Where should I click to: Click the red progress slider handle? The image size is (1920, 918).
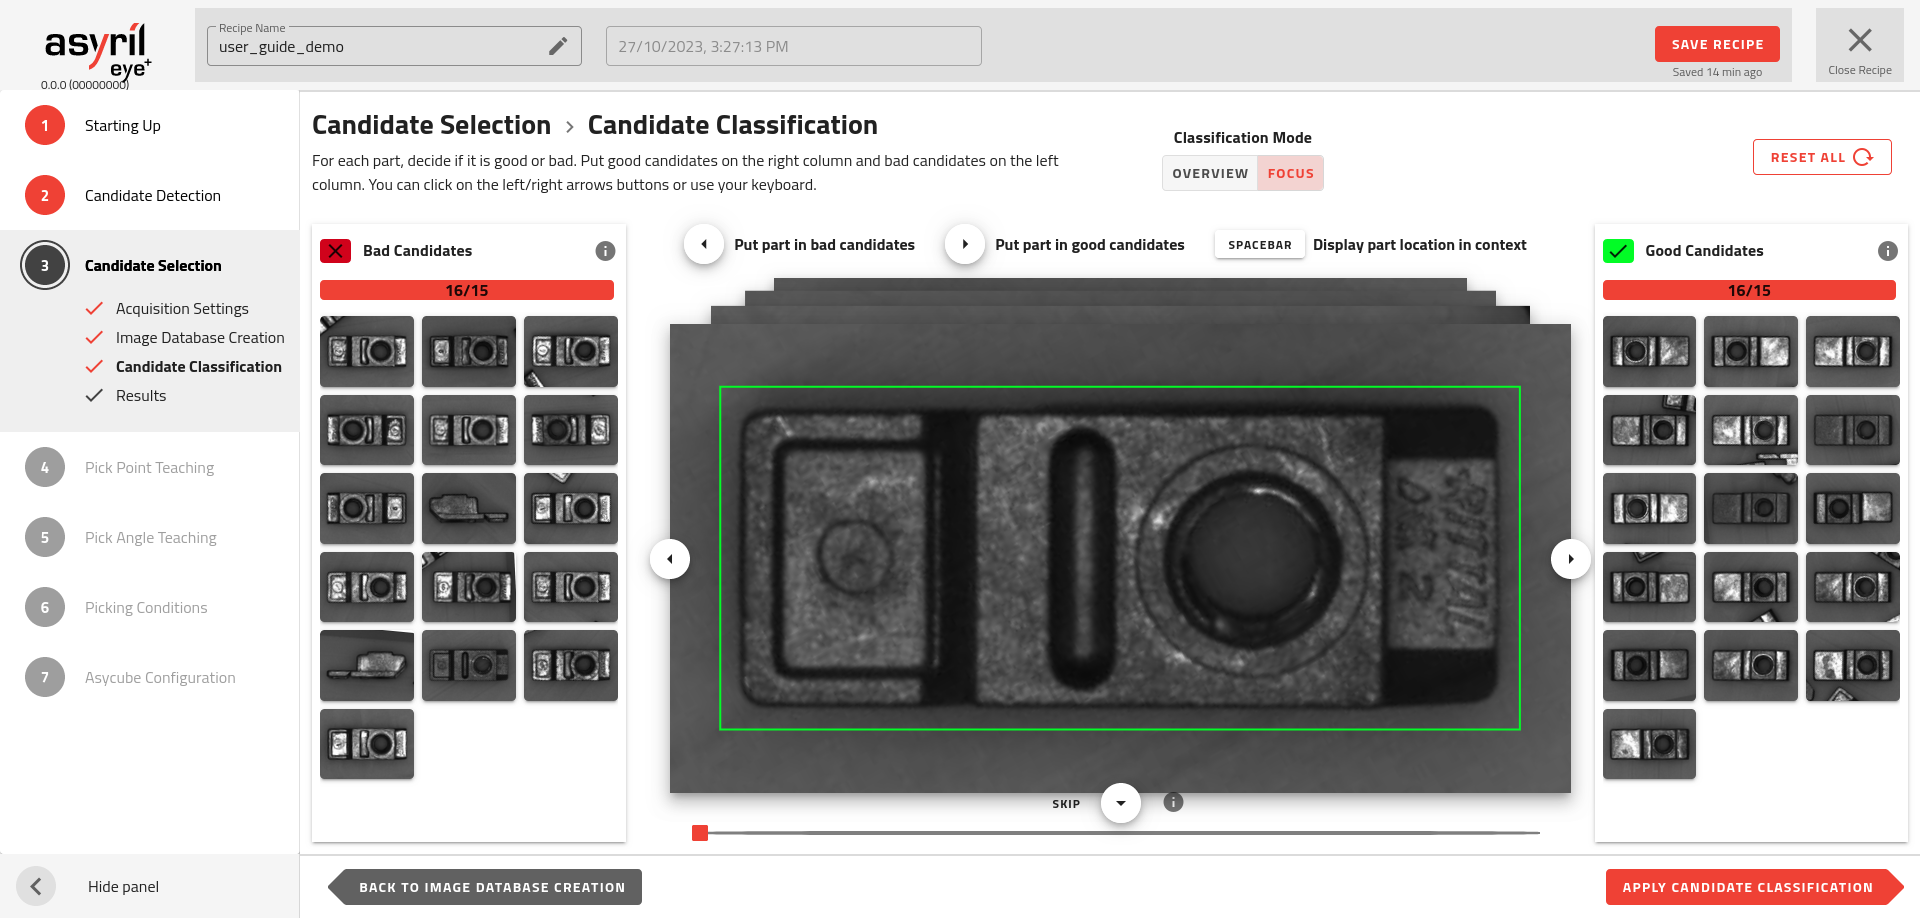point(700,833)
